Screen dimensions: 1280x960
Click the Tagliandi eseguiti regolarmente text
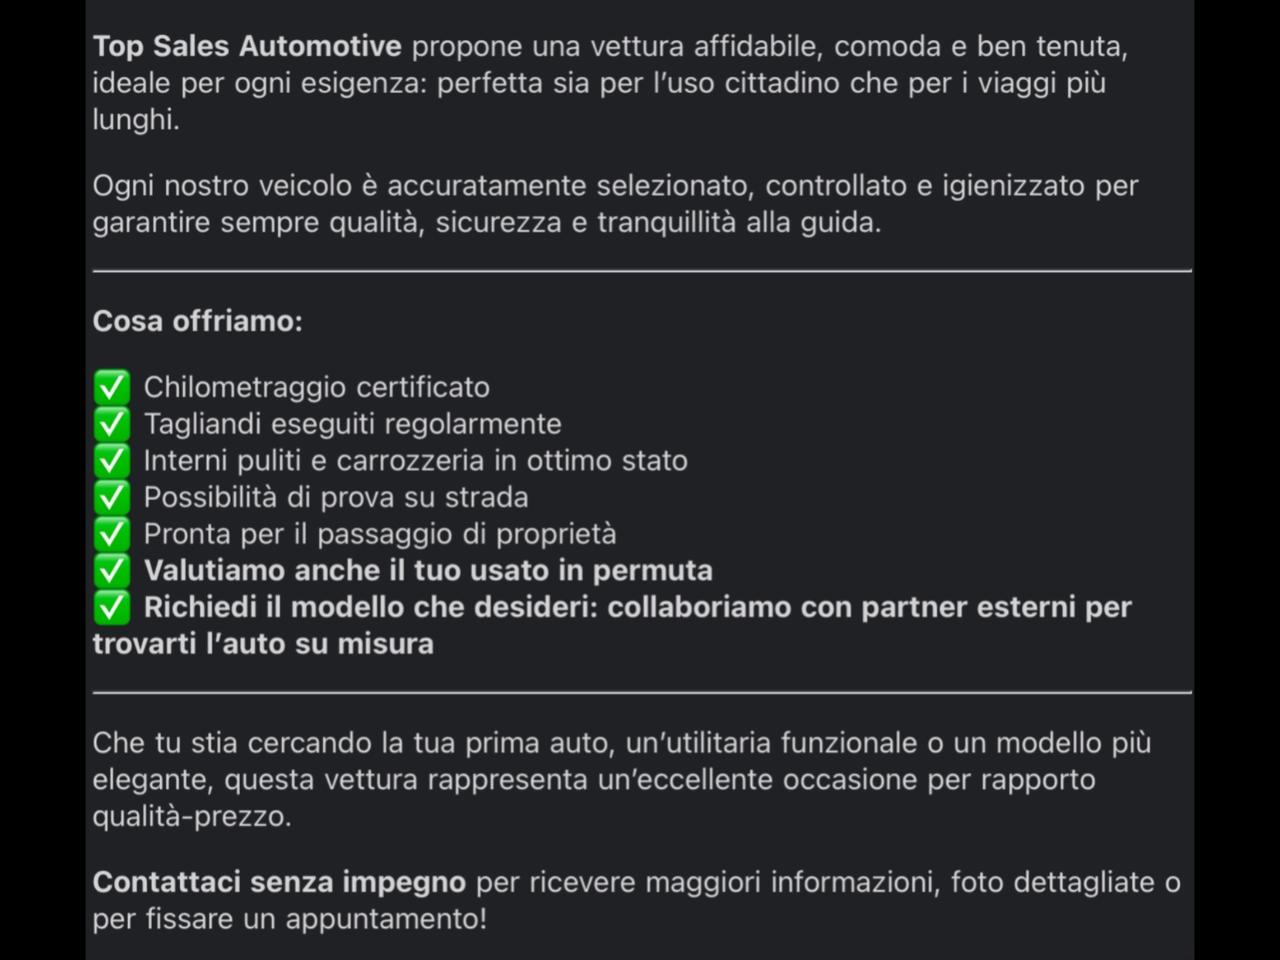353,424
